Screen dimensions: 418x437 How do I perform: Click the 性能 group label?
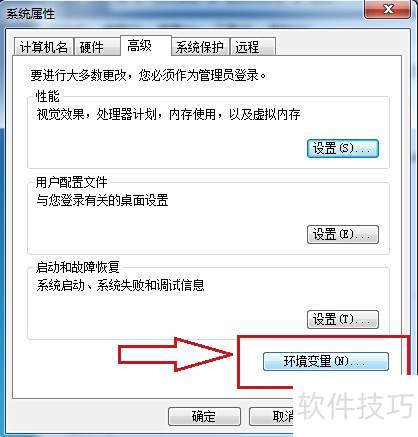click(x=47, y=97)
